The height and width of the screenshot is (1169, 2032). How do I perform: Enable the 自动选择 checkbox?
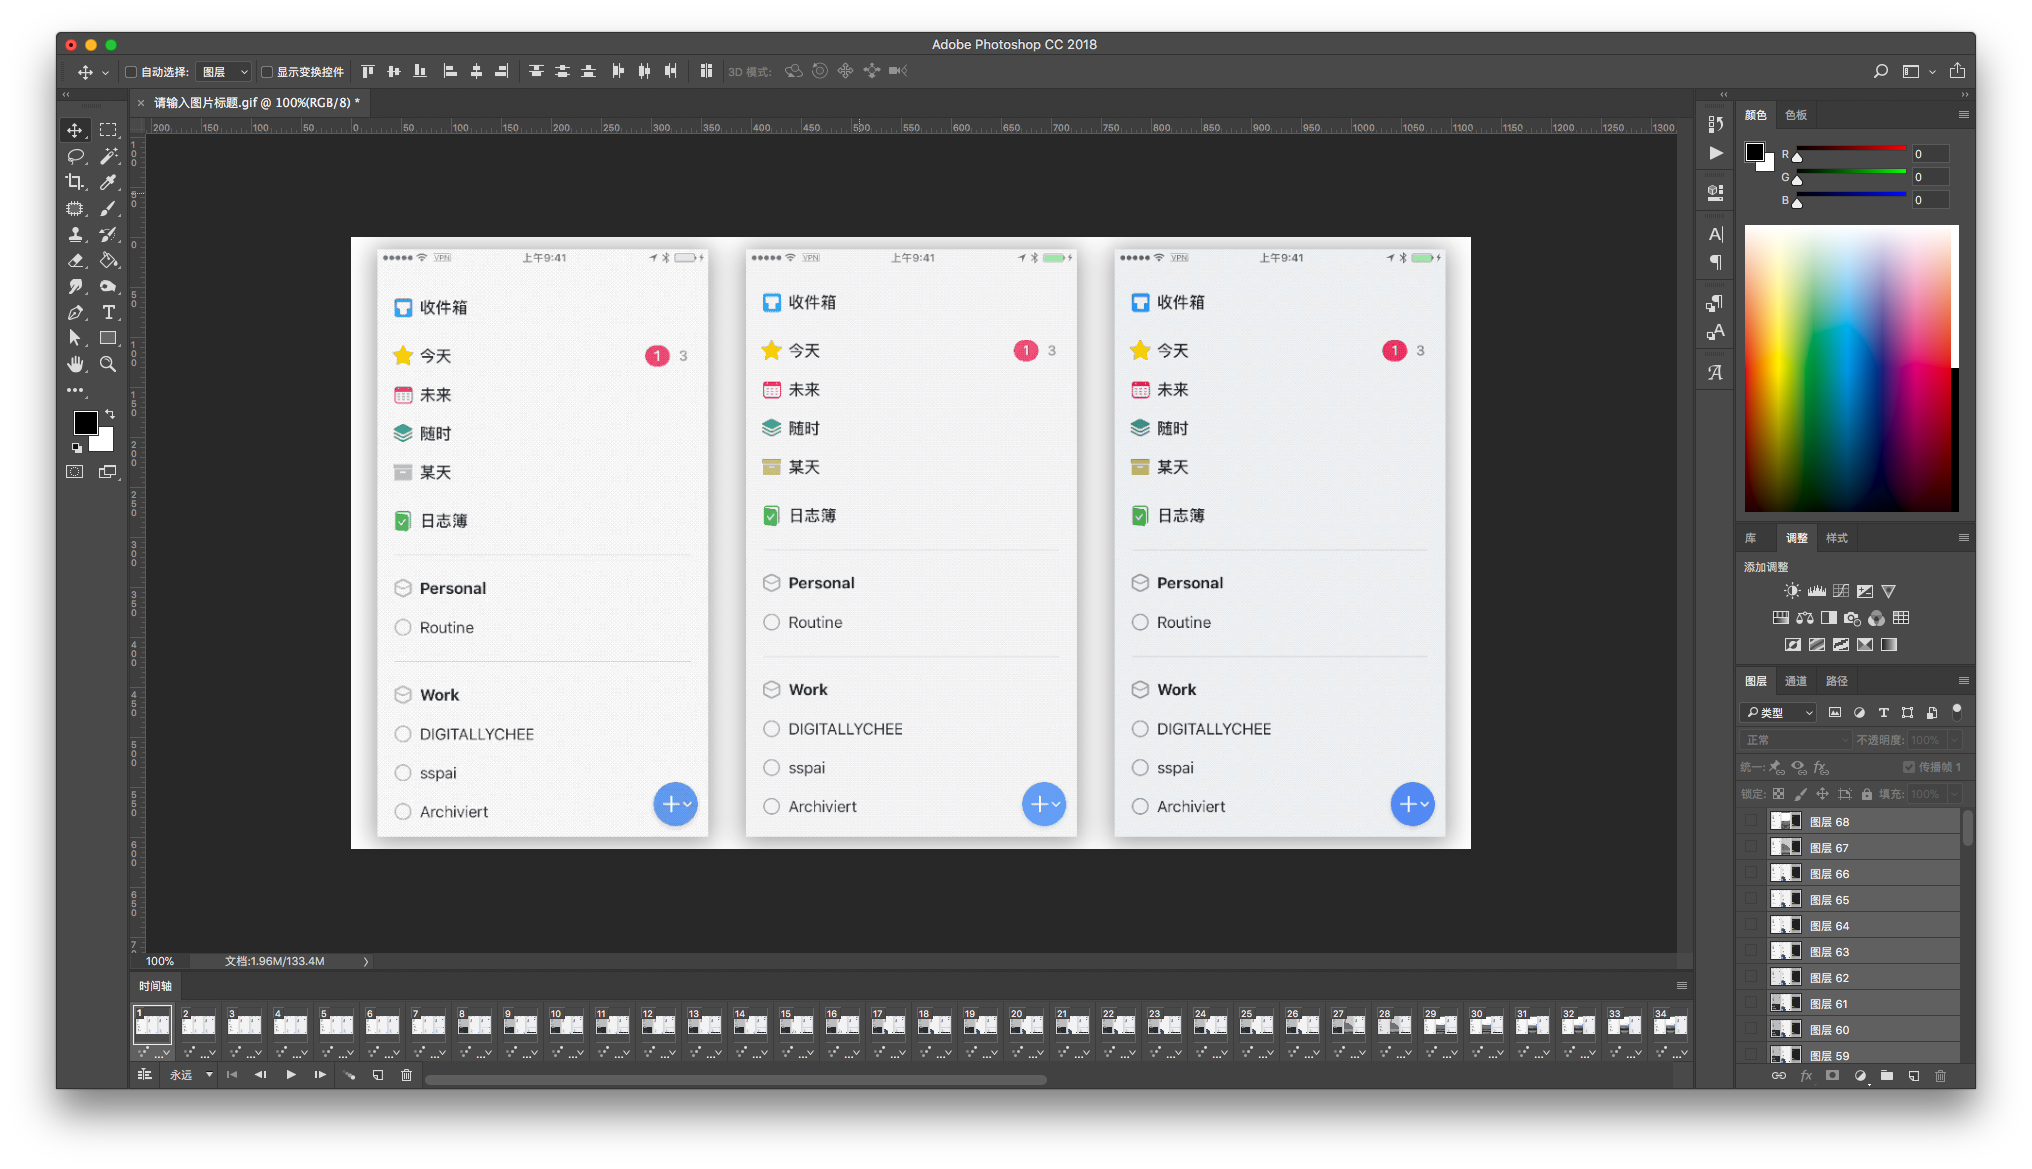click(131, 72)
